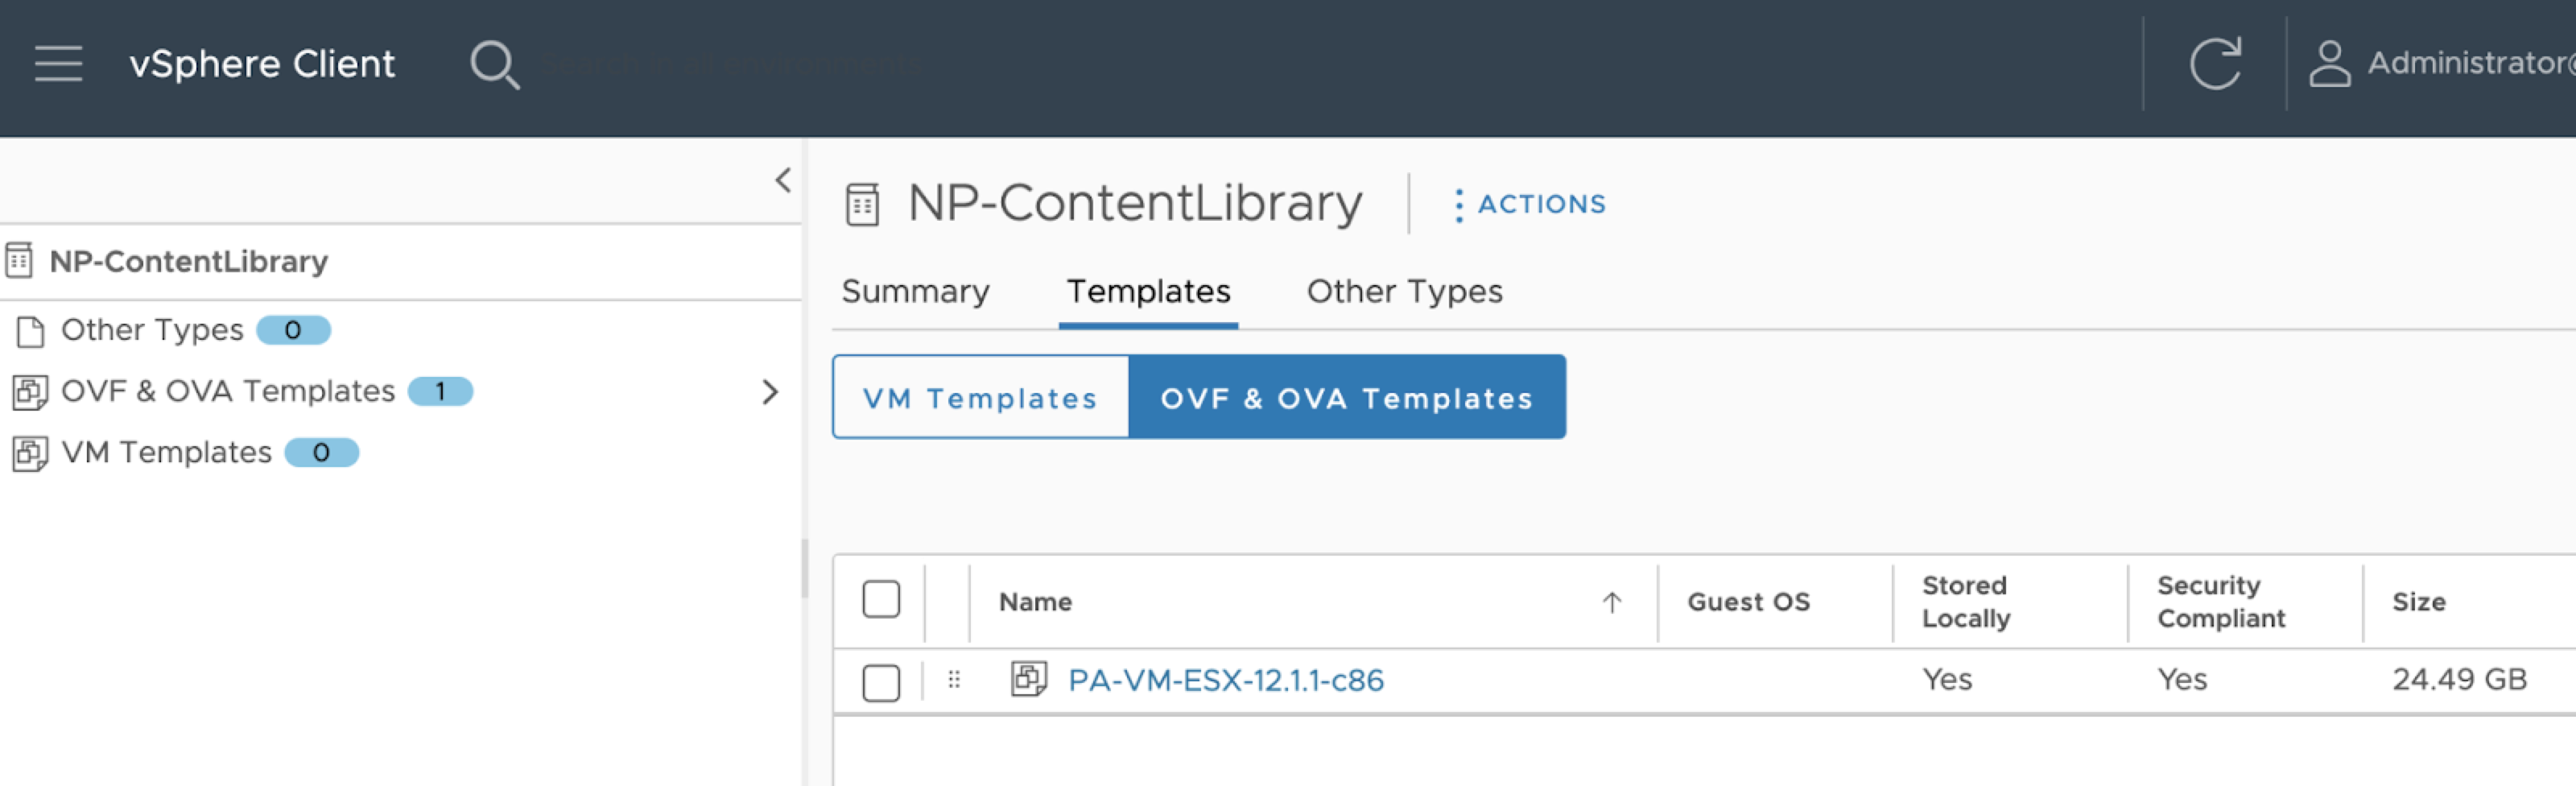The image size is (2576, 786).
Task: Click the template icon beside PA-VM-ESX-12.1.1-c86
Action: click(1028, 679)
